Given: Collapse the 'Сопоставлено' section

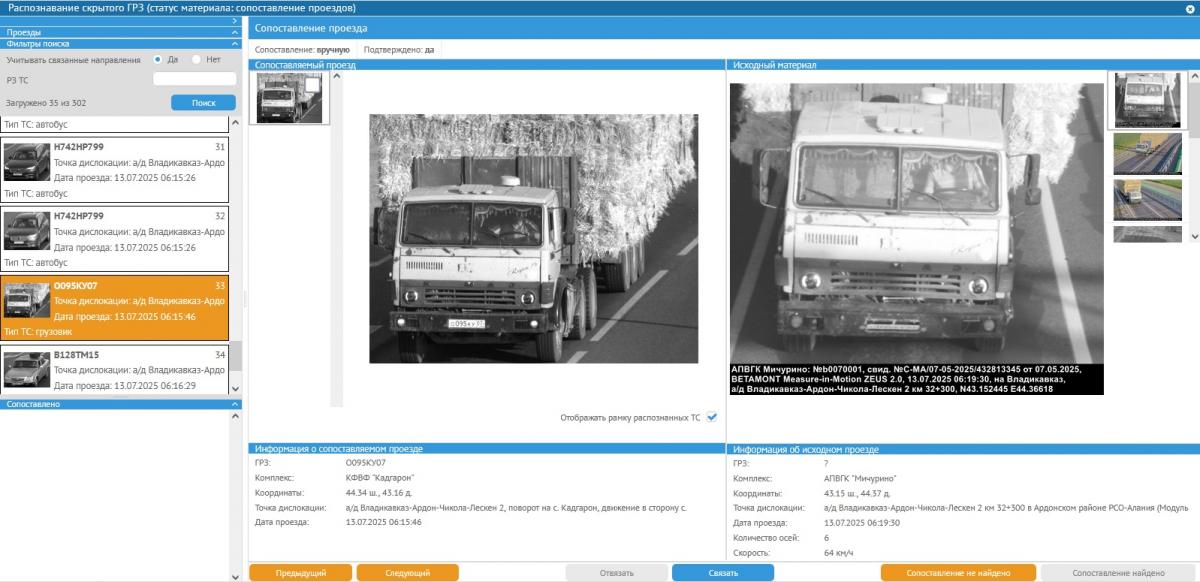Looking at the screenshot, I should click(x=235, y=404).
